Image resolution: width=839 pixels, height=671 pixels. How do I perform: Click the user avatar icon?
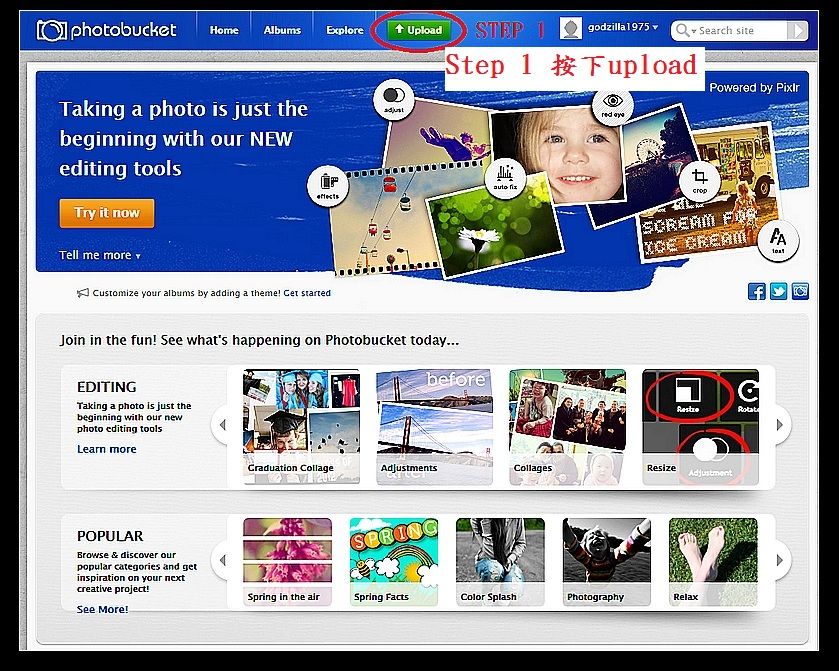tap(570, 28)
